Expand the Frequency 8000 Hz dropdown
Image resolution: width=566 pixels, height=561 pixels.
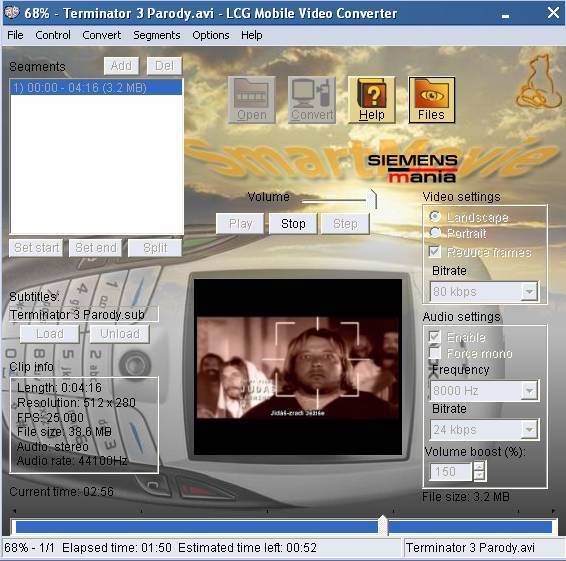coord(529,390)
